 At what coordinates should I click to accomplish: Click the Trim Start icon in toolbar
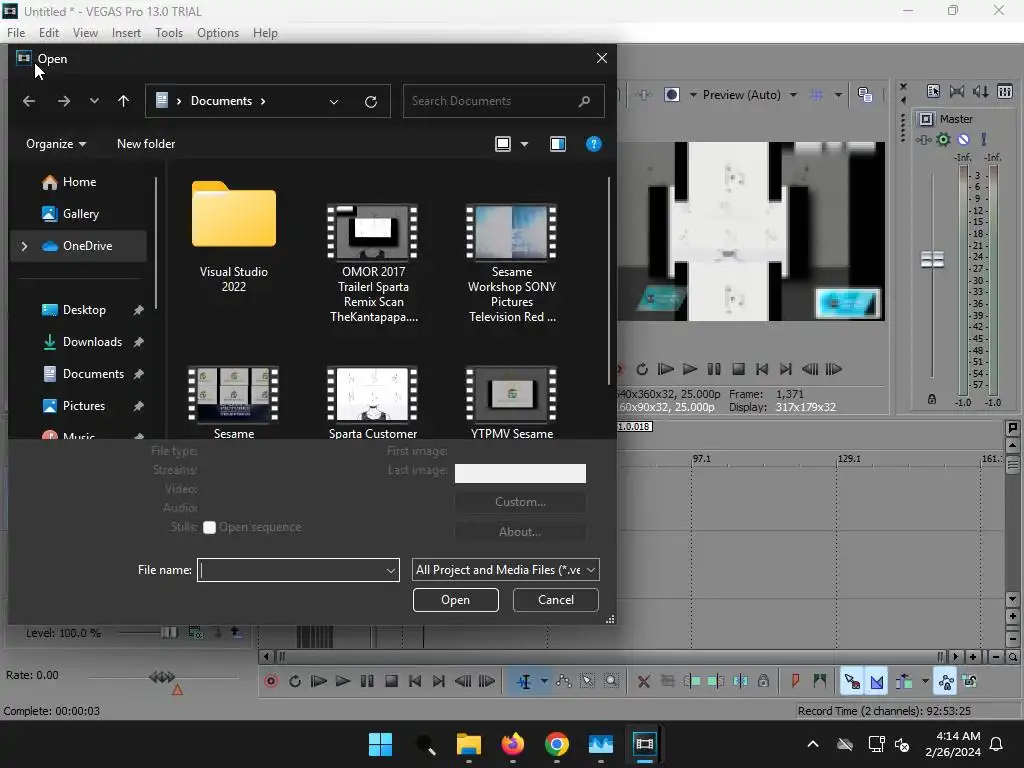click(x=692, y=681)
